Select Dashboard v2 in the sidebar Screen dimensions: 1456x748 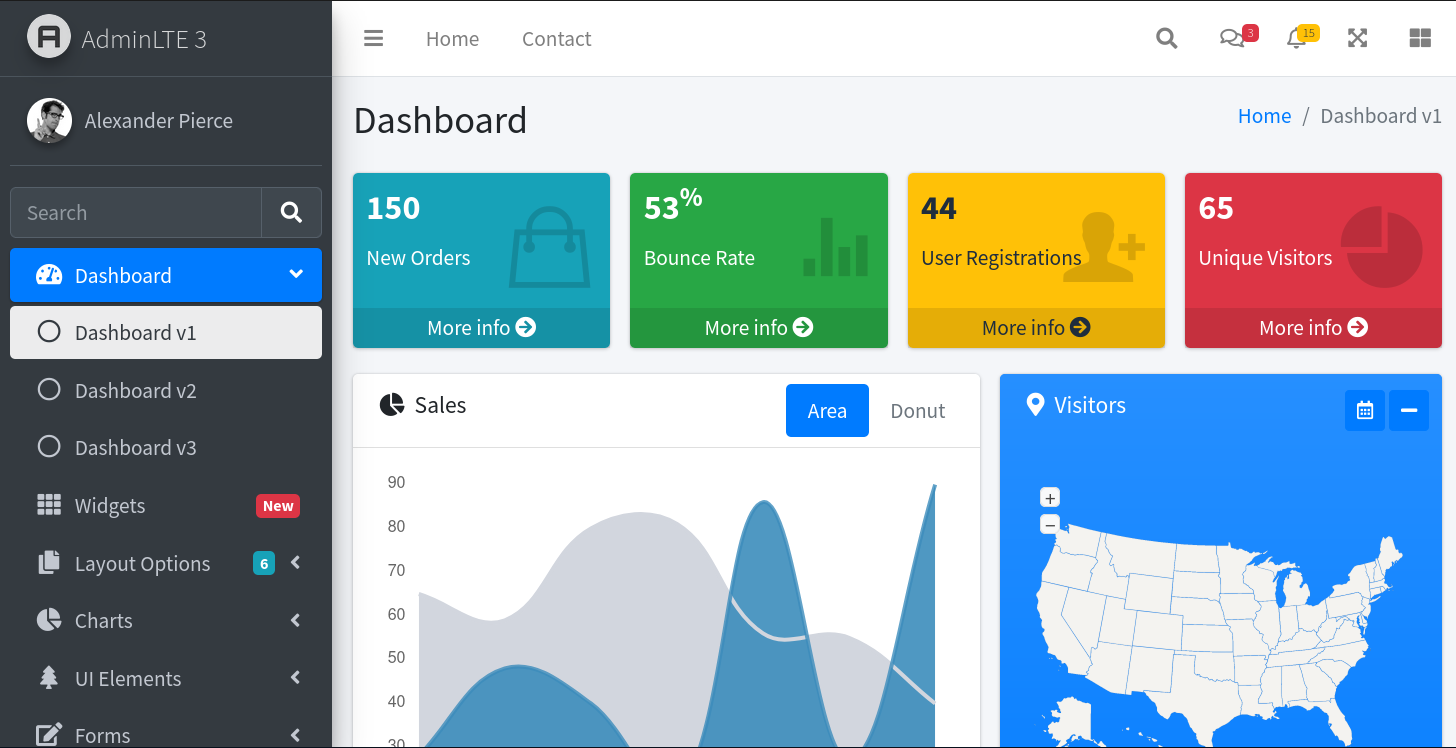coord(135,391)
